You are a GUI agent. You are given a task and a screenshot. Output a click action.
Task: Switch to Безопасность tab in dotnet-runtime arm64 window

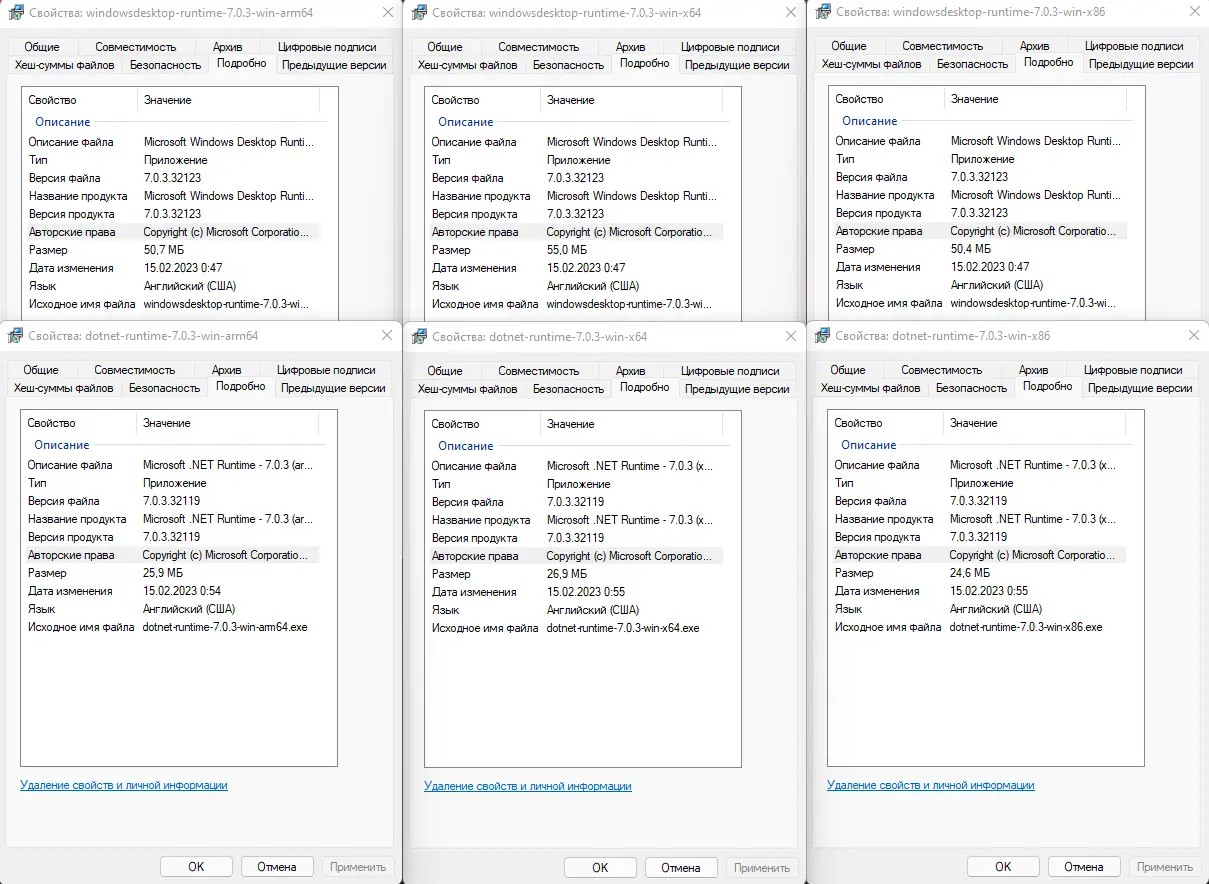point(164,387)
